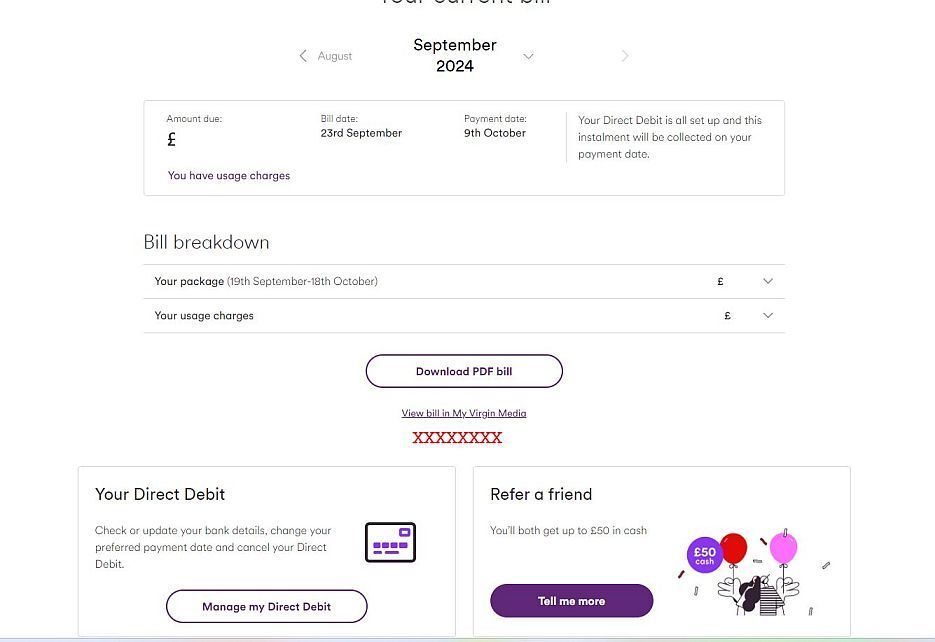
Task: Click the purple £50 cash badge
Action: [705, 556]
